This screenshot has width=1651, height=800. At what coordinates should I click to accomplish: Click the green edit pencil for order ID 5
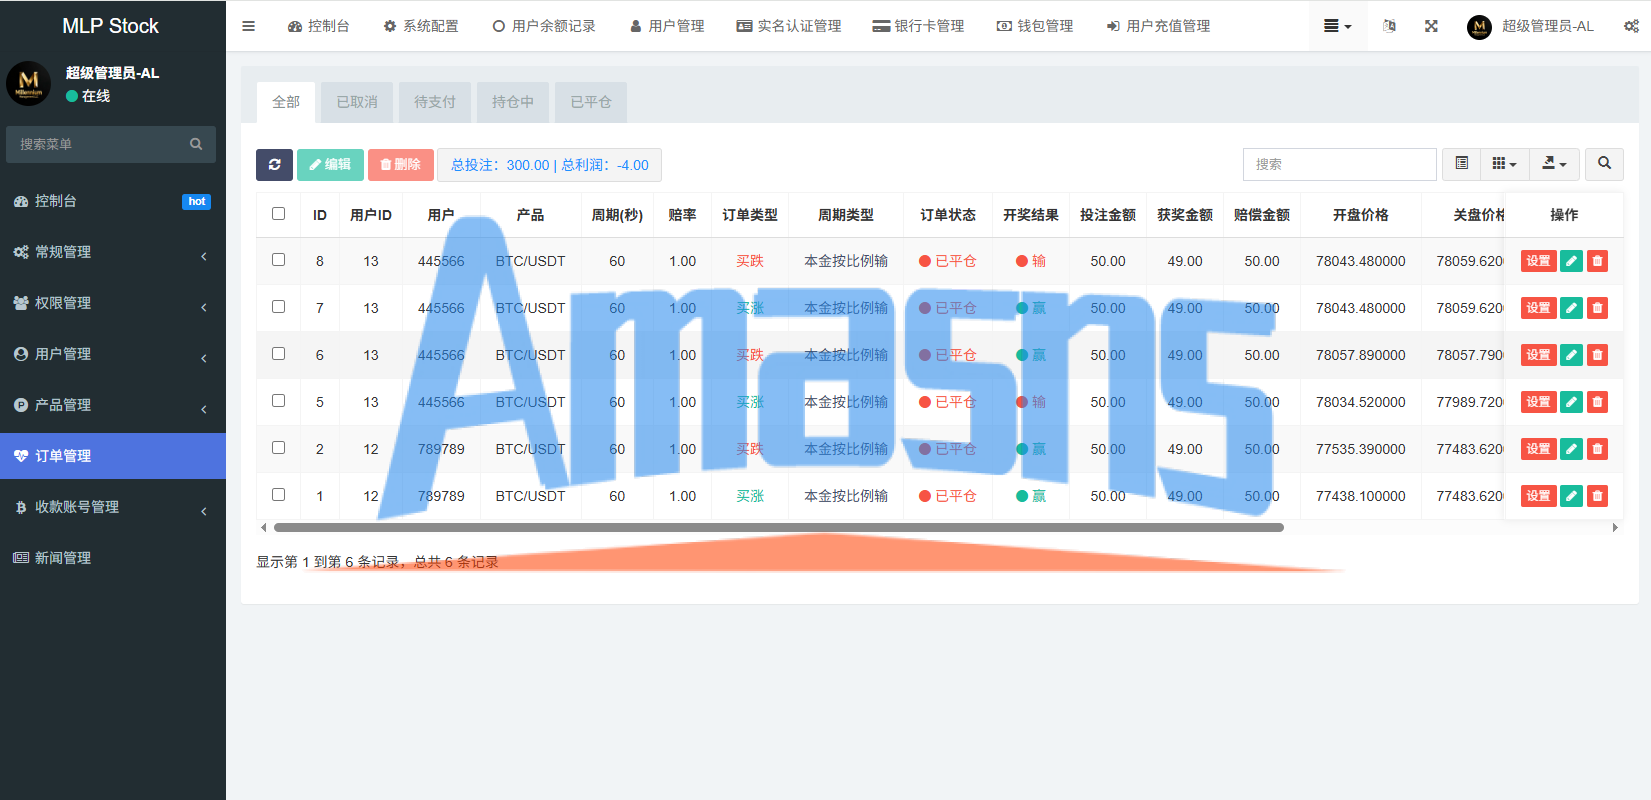(x=1571, y=402)
